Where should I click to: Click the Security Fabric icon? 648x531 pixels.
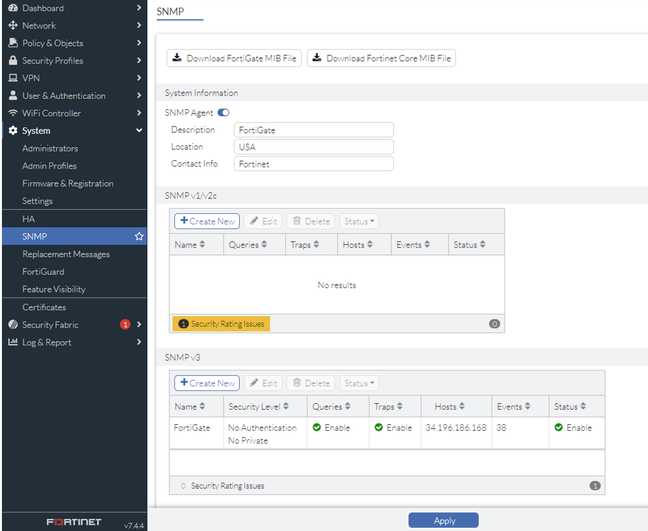[x=13, y=324]
